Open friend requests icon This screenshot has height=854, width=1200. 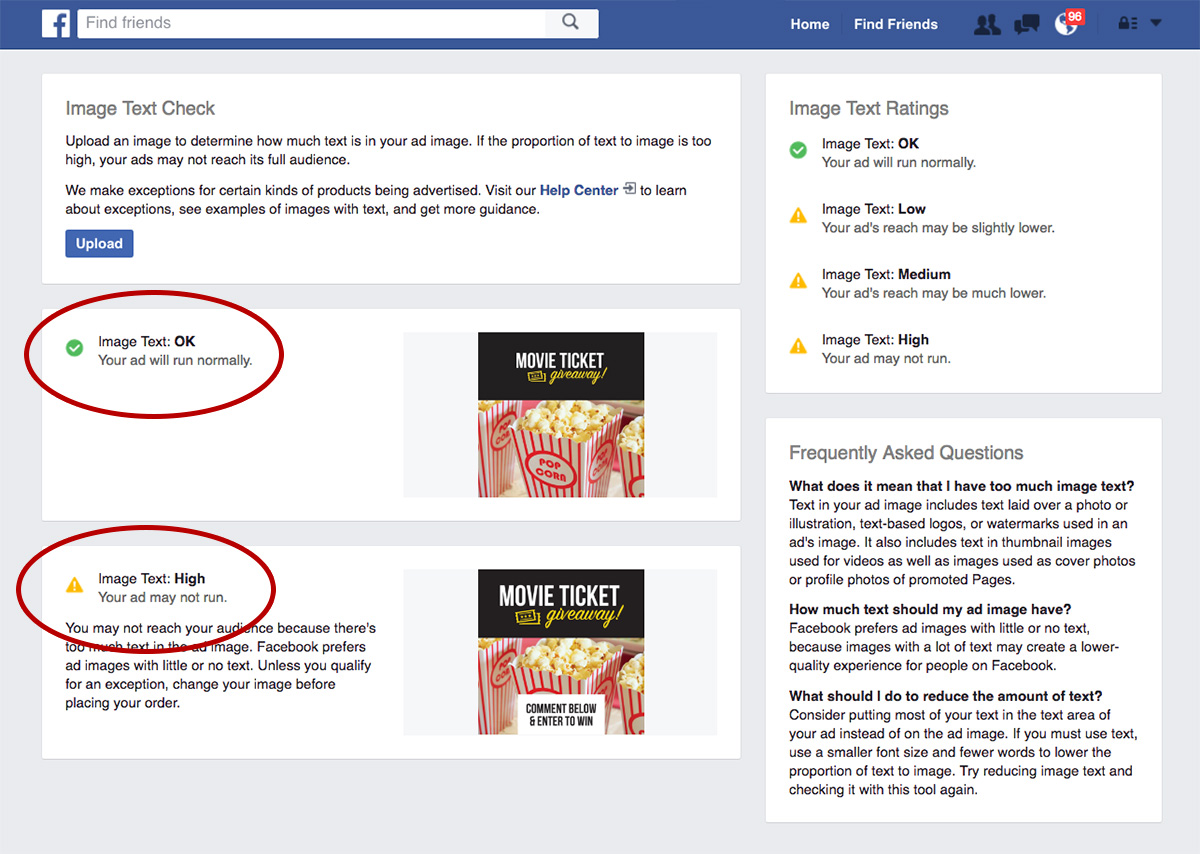[x=987, y=24]
